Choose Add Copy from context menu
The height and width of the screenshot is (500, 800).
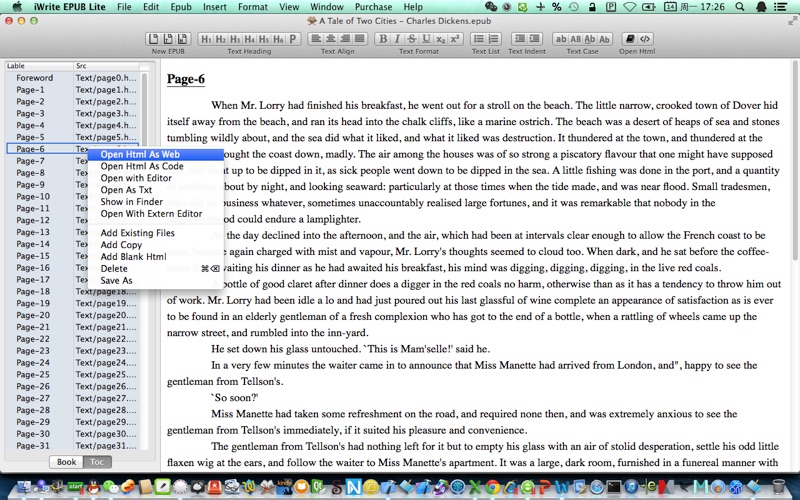(156, 245)
